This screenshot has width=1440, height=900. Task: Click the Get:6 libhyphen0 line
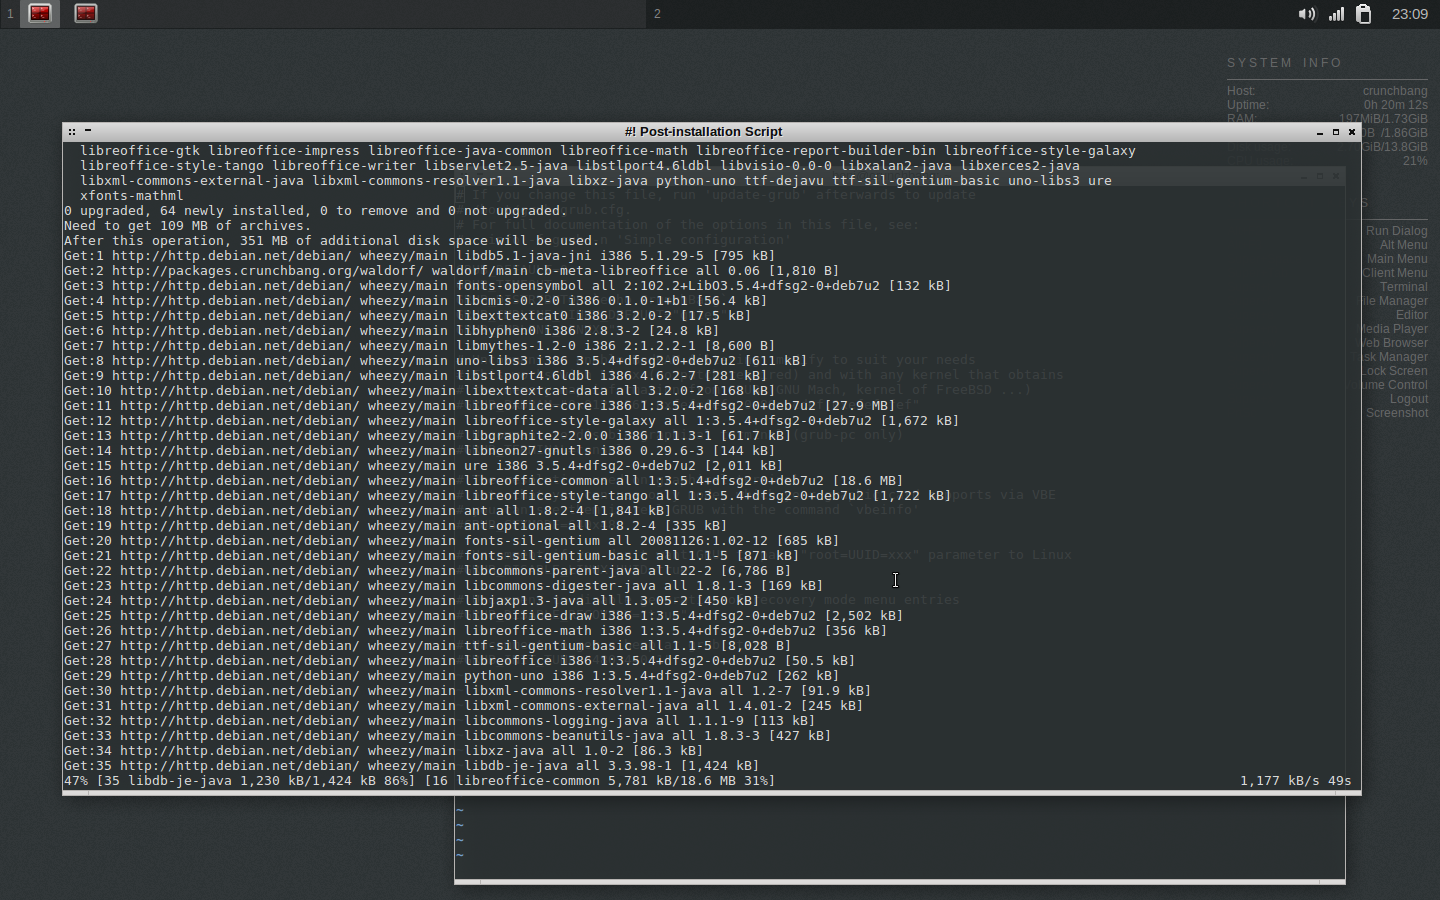pyautogui.click(x=392, y=331)
